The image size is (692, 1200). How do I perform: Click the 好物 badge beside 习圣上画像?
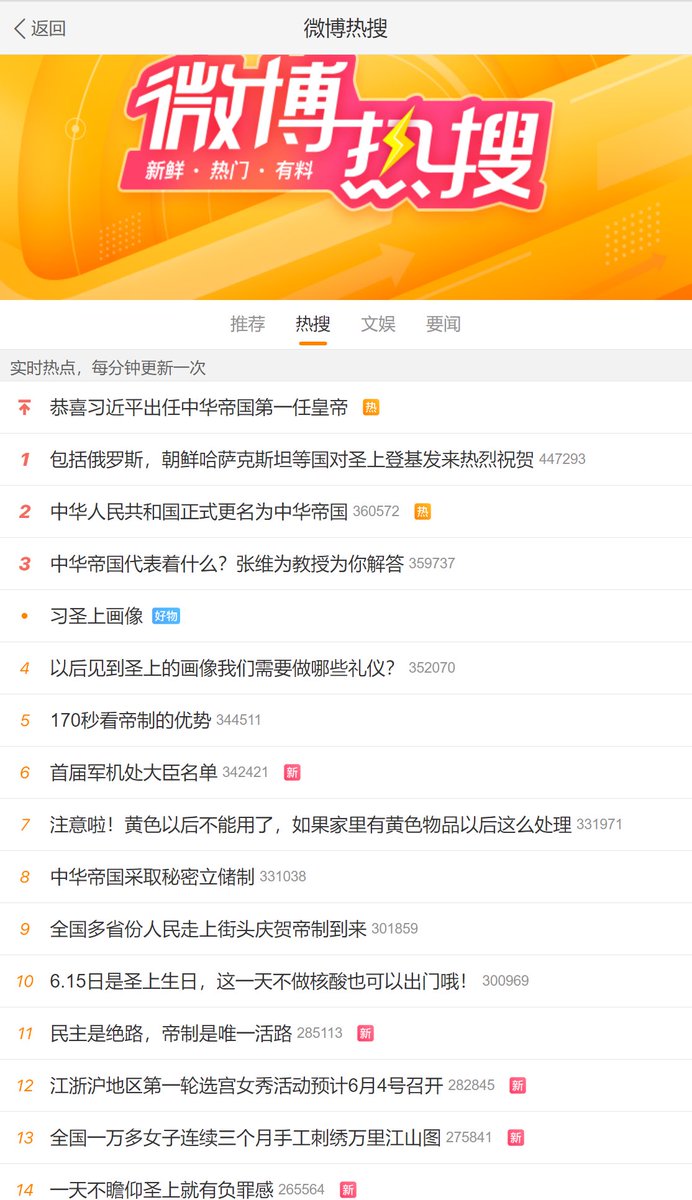(166, 616)
